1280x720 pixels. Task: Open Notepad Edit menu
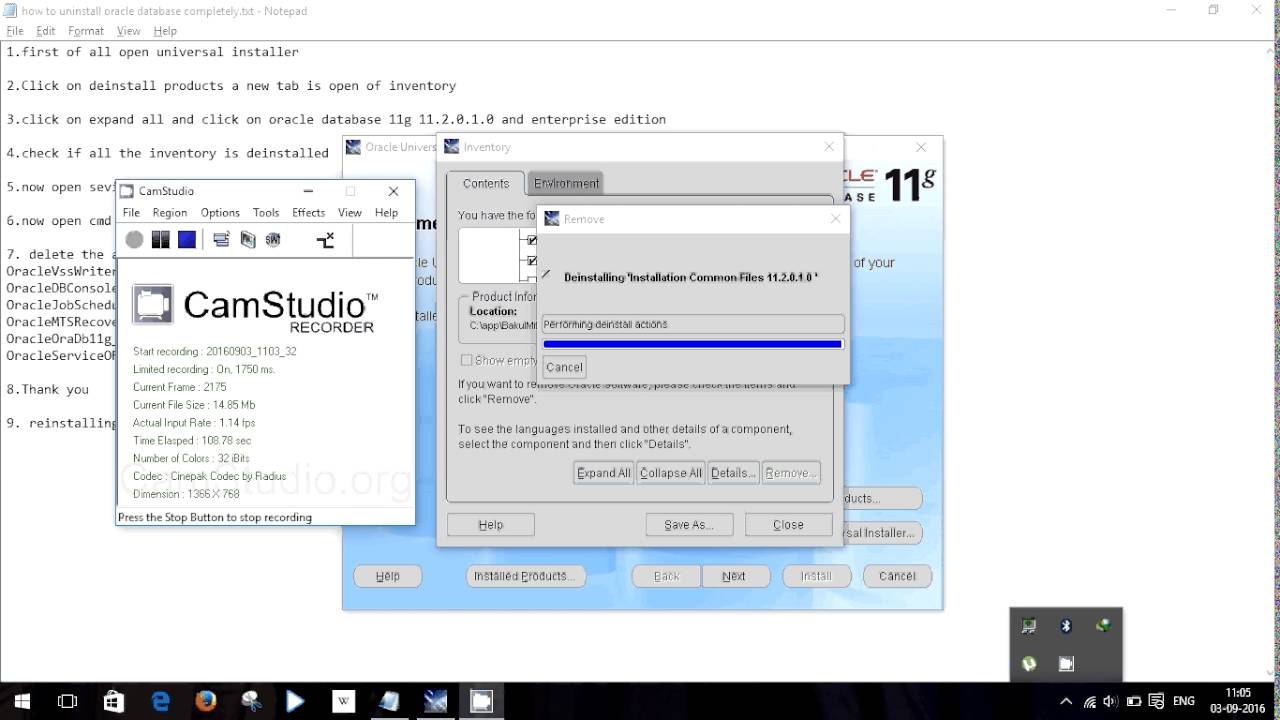pyautogui.click(x=46, y=31)
